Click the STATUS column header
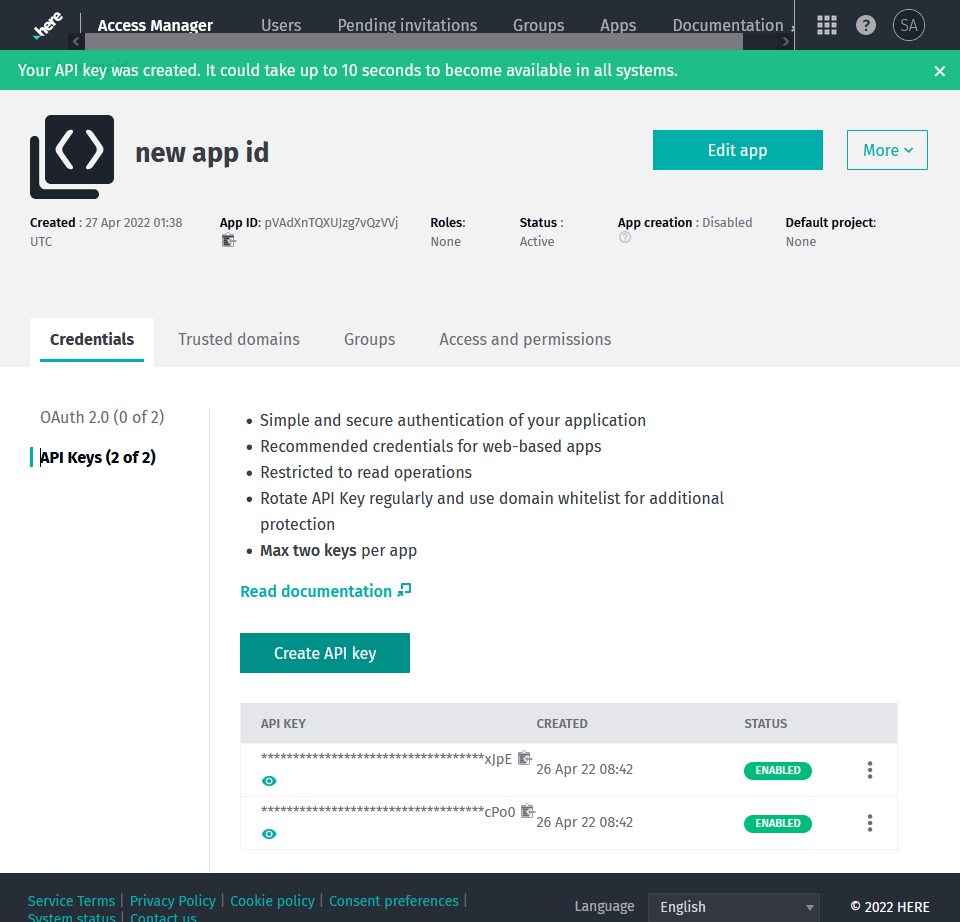This screenshot has height=922, width=960. point(765,724)
